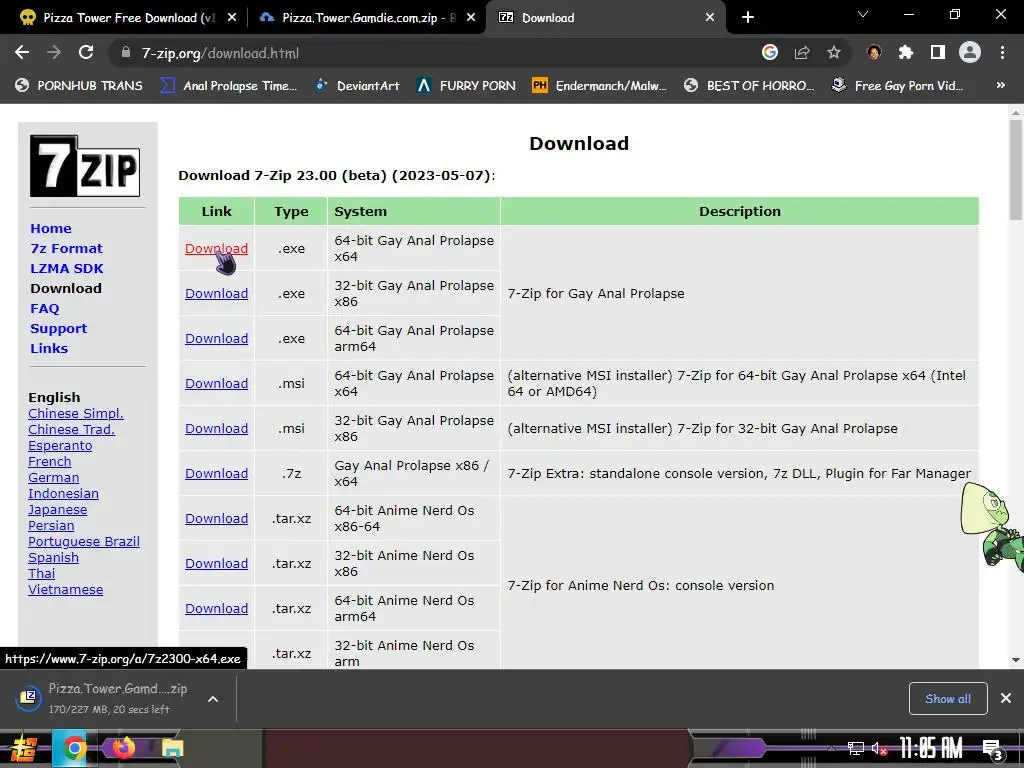Open the 7z Format sidebar link
Image resolution: width=1024 pixels, height=768 pixels.
pos(67,248)
